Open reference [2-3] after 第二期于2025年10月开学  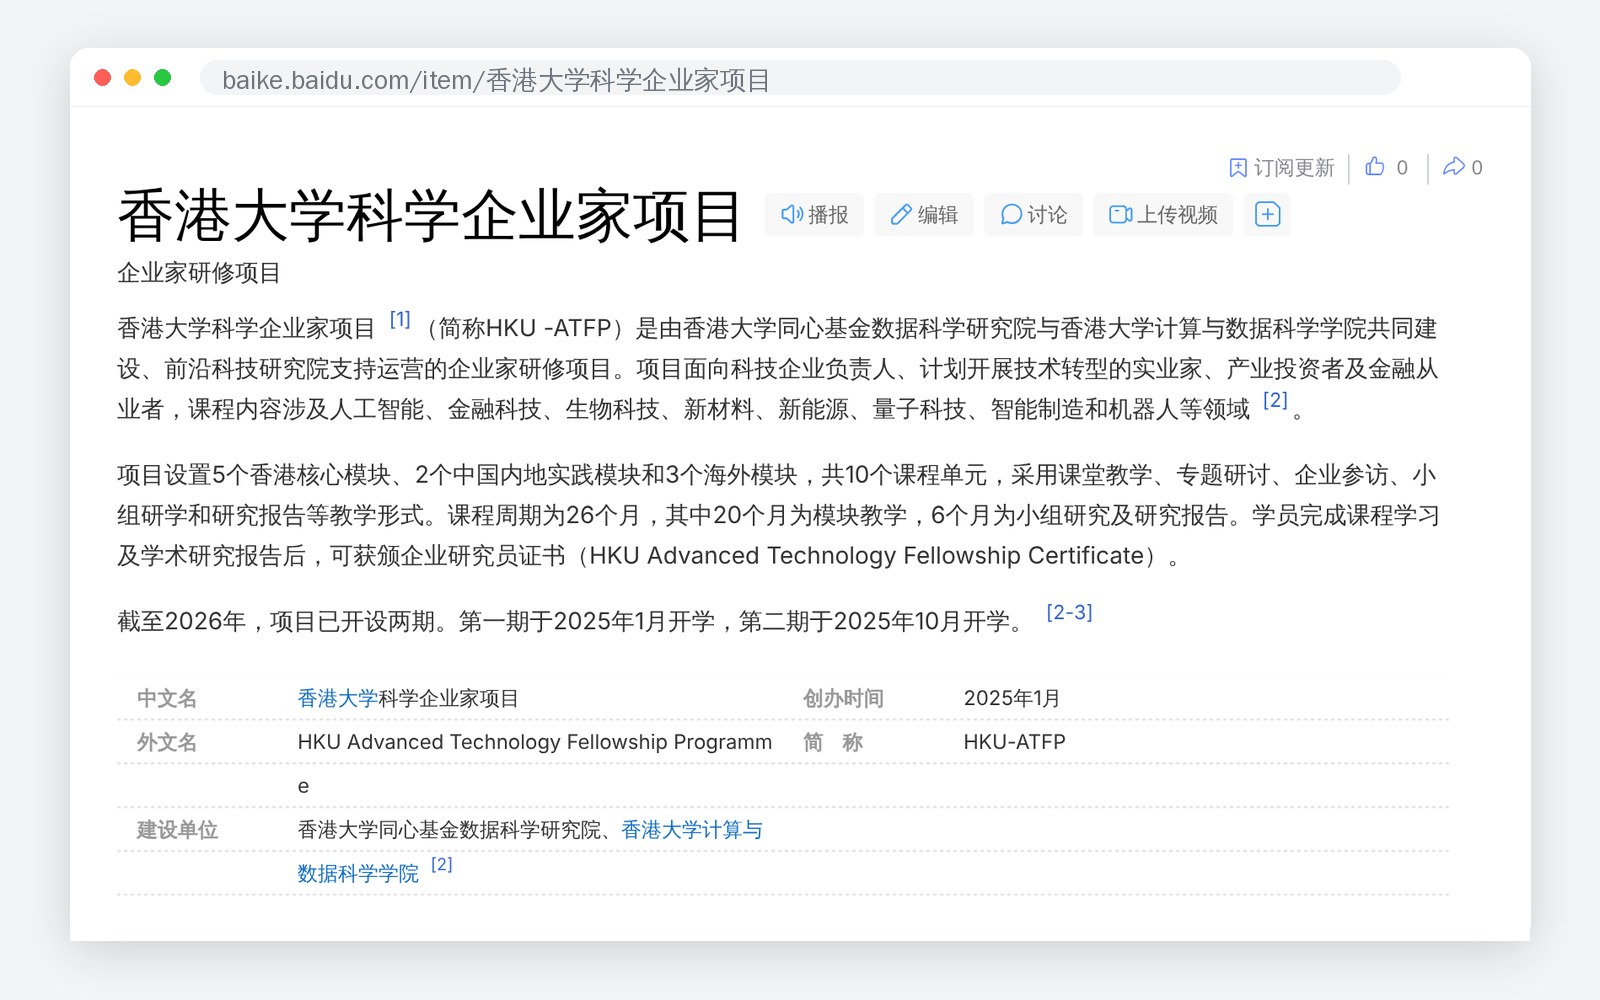[1069, 612]
